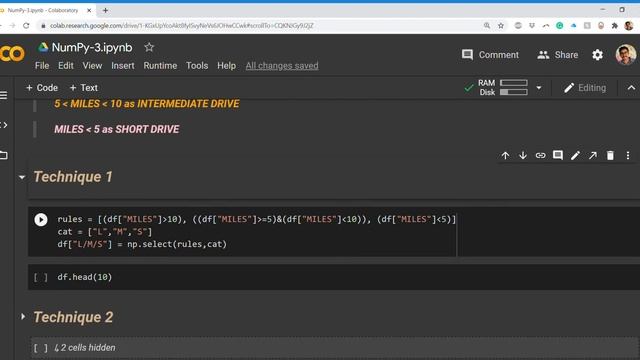Check the Disk usage bar
This screenshot has height=360, width=640.
(513, 92)
